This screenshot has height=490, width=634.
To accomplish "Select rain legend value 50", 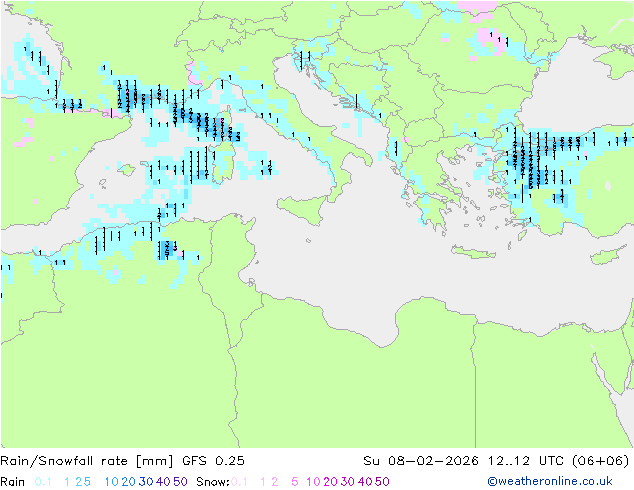I will 180,482.
